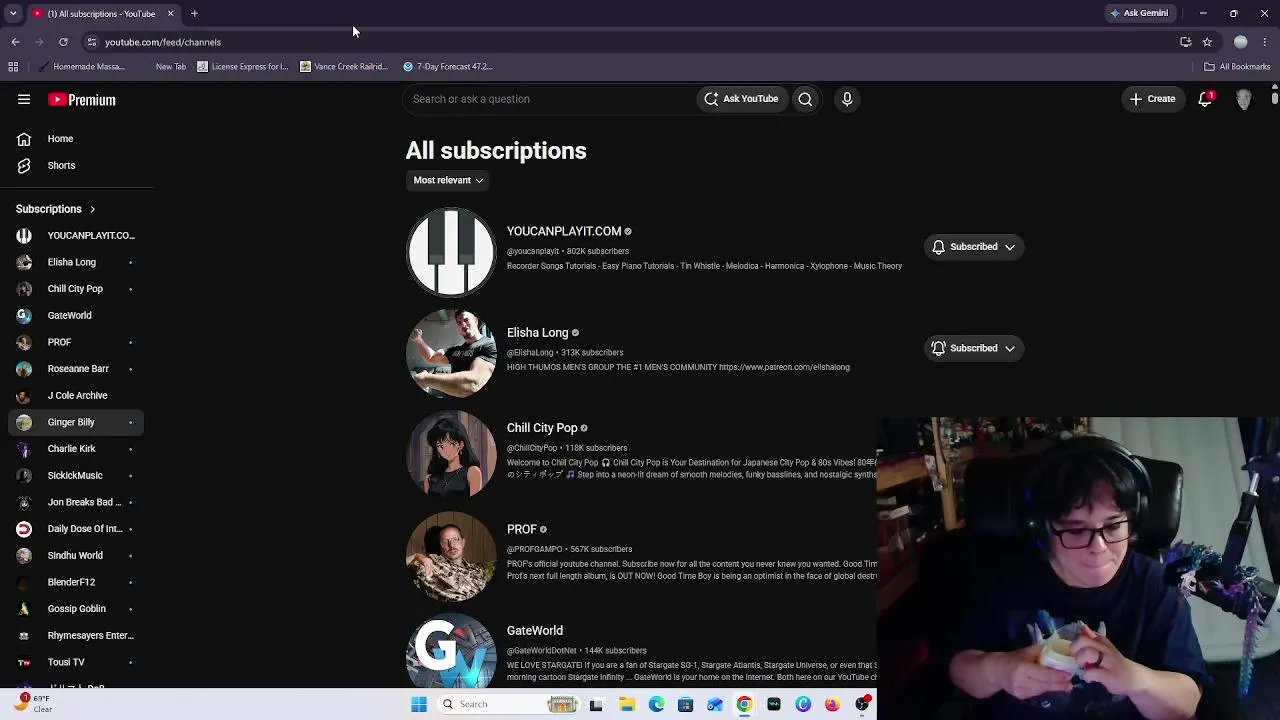Reload the page
The image size is (1280, 720).
click(x=63, y=42)
